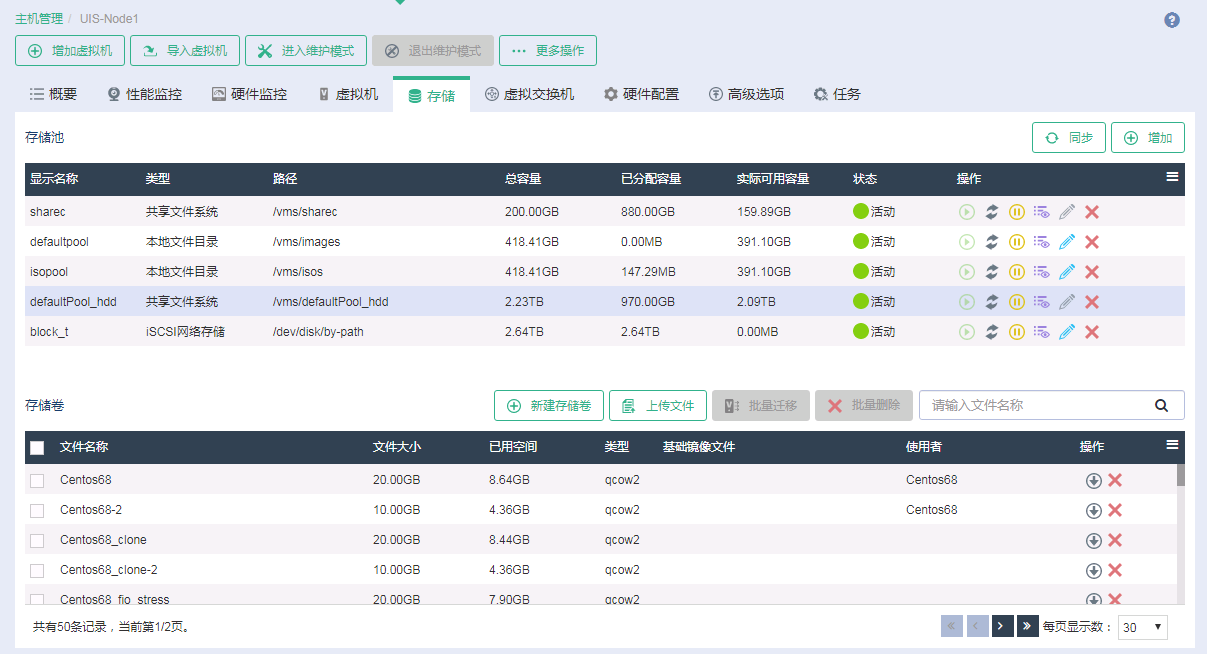This screenshot has height=654, width=1207.
Task: Pause the sharec storage pool
Action: [1017, 212]
